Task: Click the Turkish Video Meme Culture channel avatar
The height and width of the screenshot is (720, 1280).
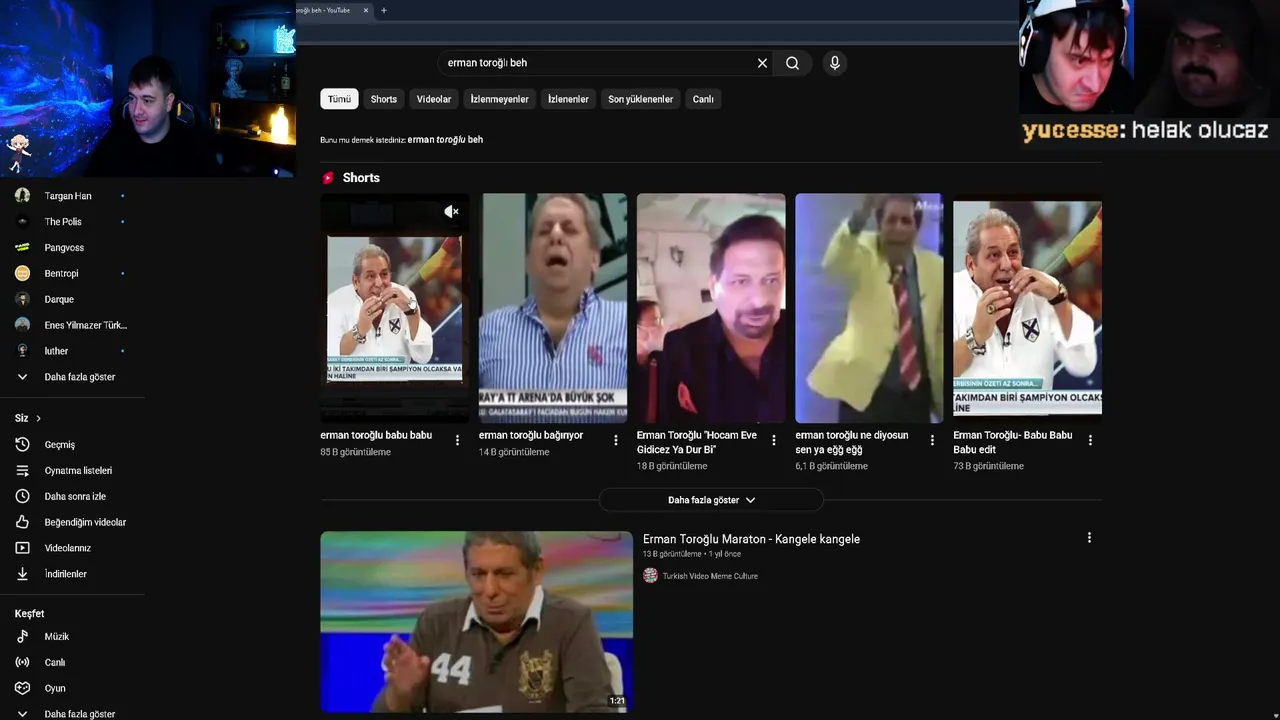Action: pyautogui.click(x=650, y=575)
